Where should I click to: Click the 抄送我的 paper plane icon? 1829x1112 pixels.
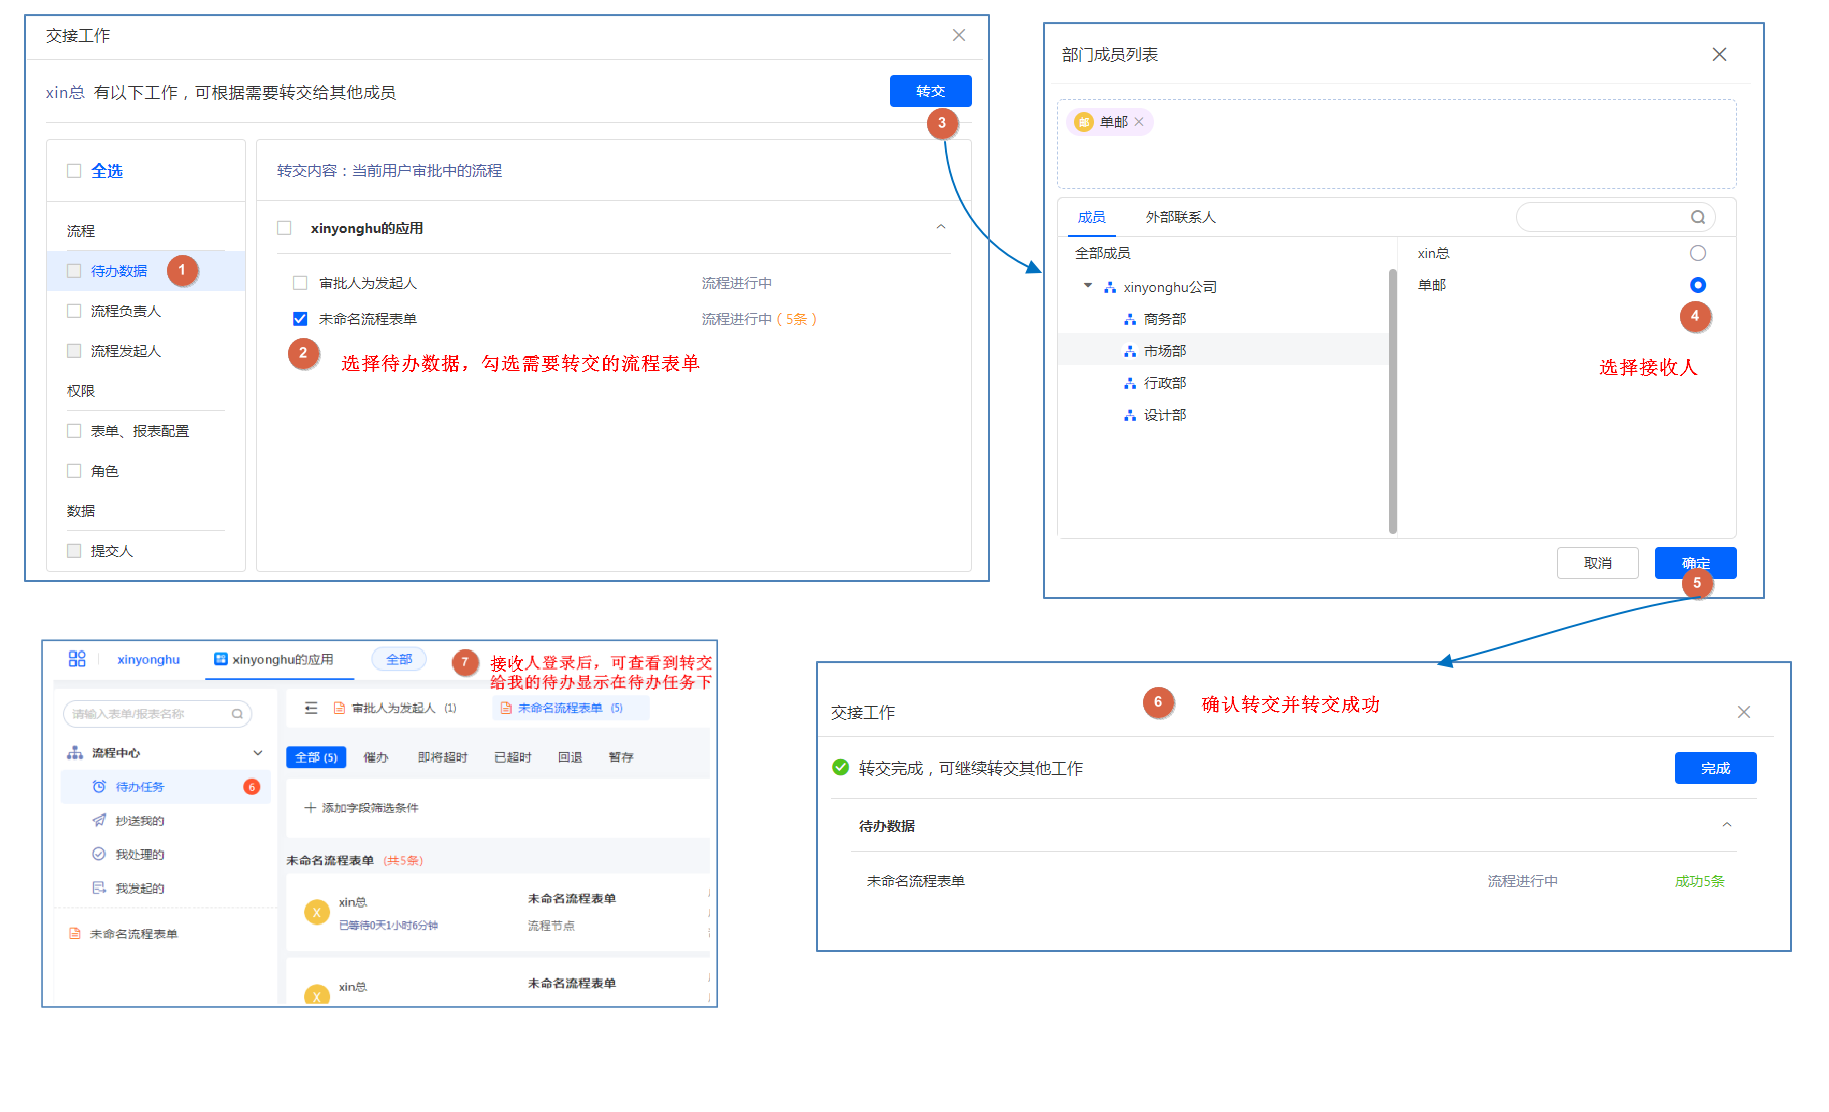click(99, 821)
